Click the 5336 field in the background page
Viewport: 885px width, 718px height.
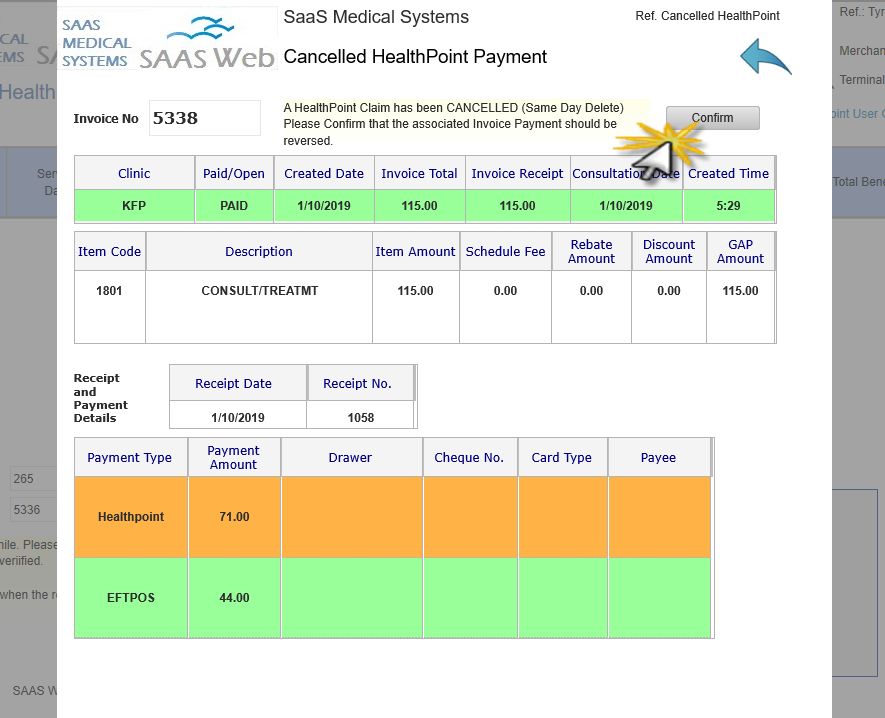pos(33,510)
